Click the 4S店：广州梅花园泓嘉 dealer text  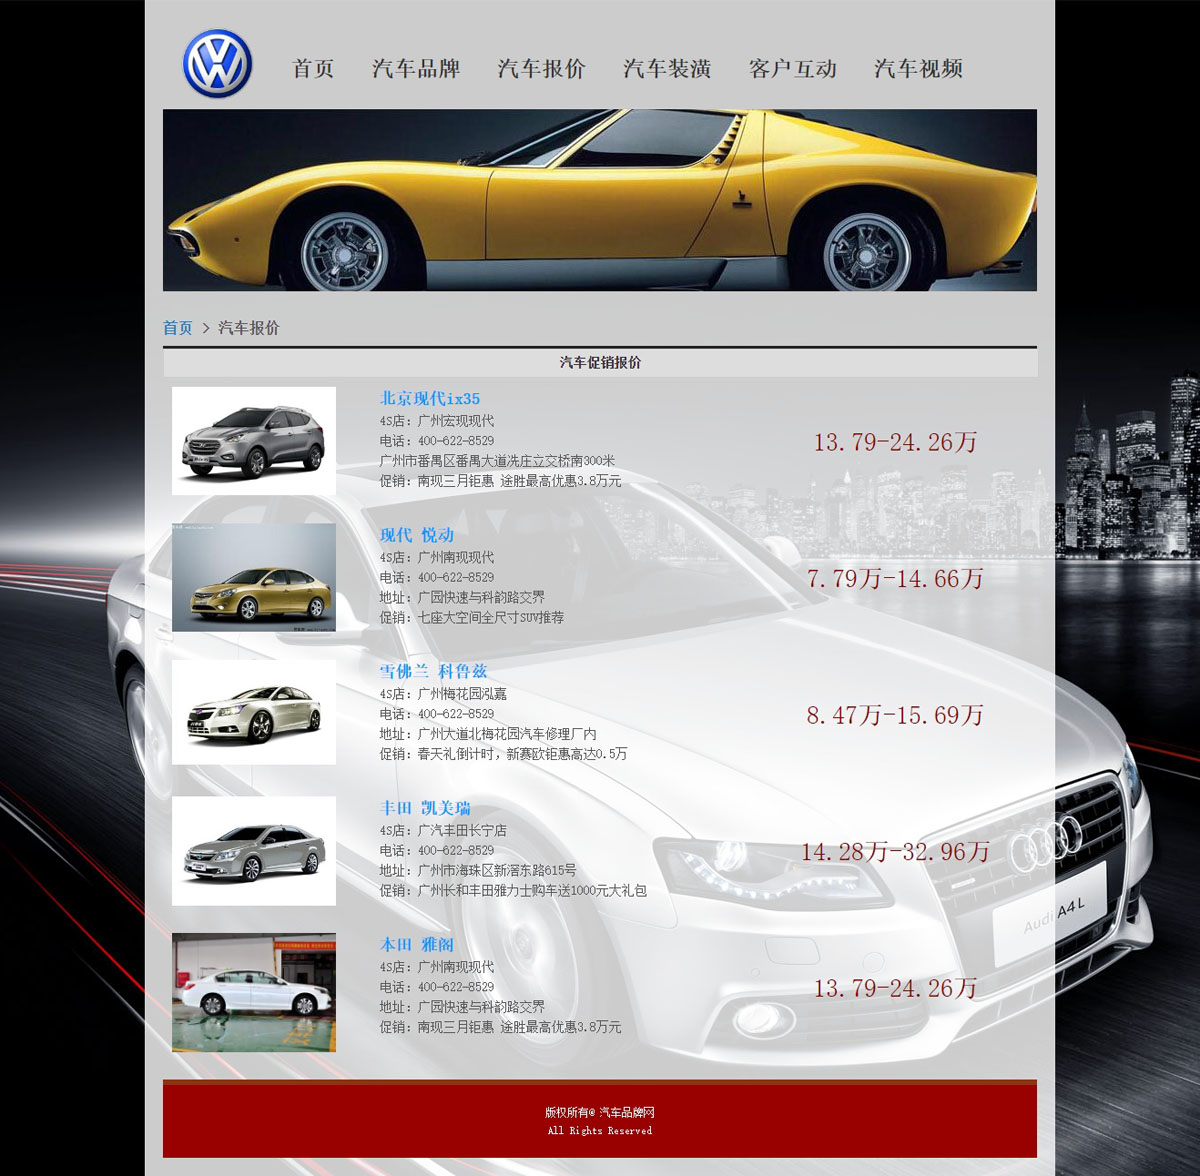click(x=443, y=694)
